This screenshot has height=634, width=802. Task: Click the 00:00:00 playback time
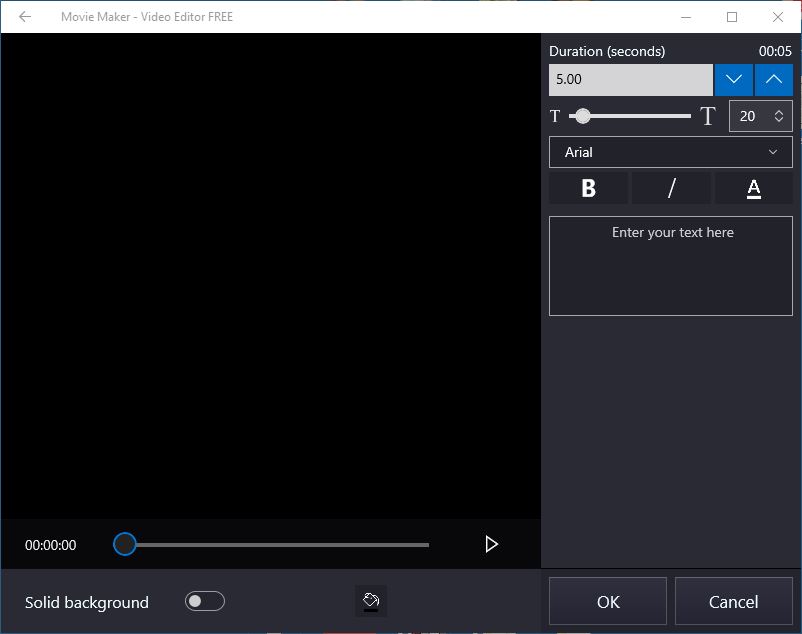click(x=51, y=545)
